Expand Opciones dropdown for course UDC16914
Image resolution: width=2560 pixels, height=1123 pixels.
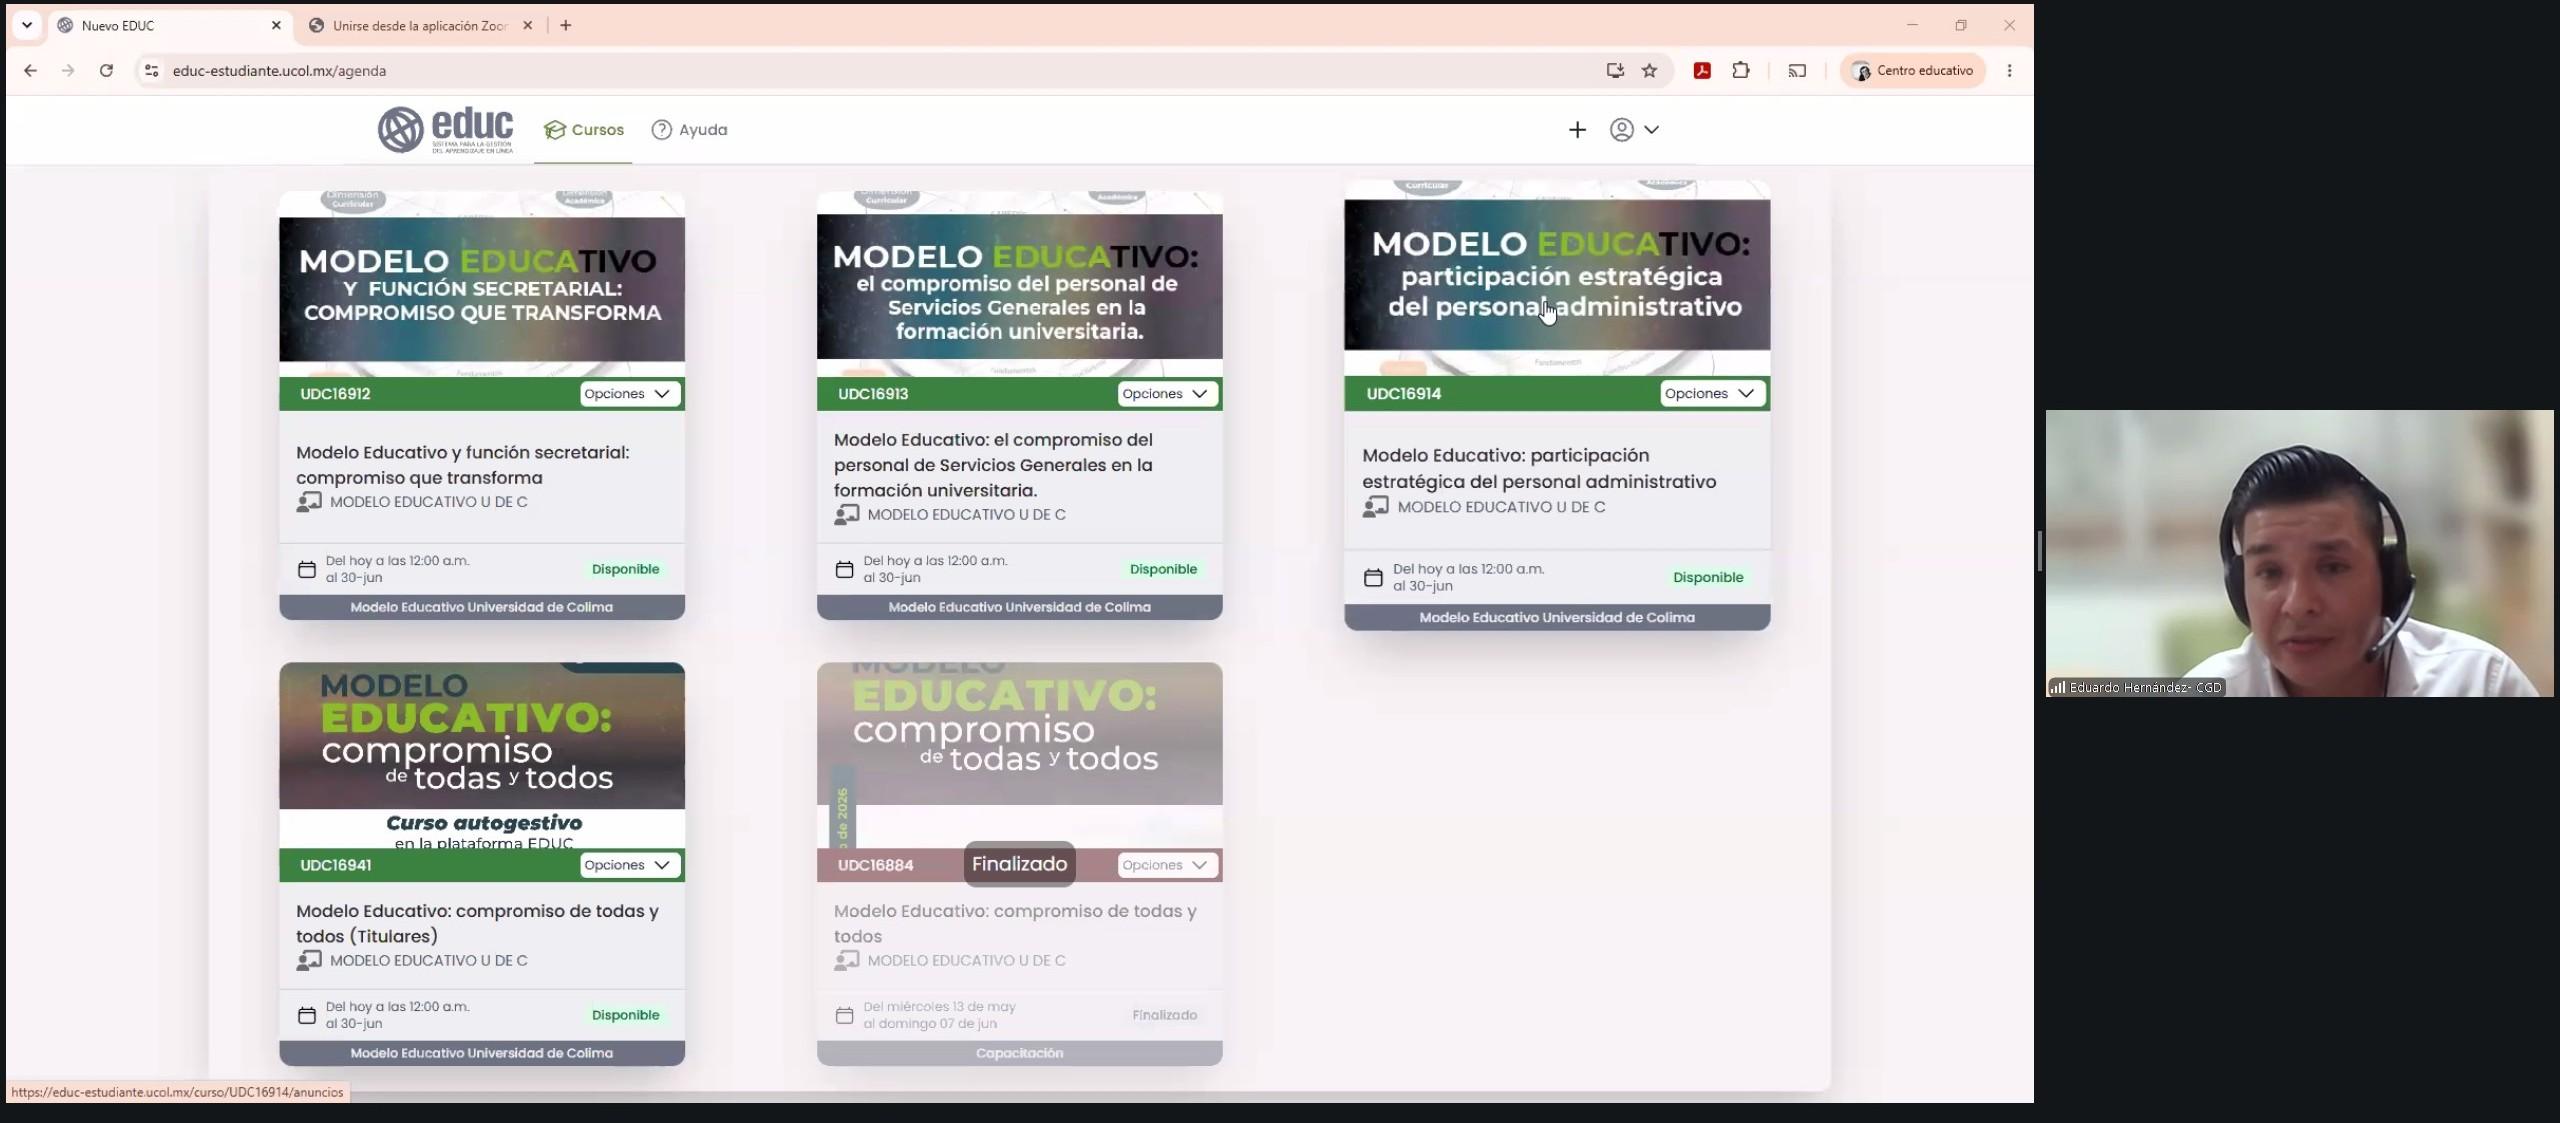click(1712, 394)
